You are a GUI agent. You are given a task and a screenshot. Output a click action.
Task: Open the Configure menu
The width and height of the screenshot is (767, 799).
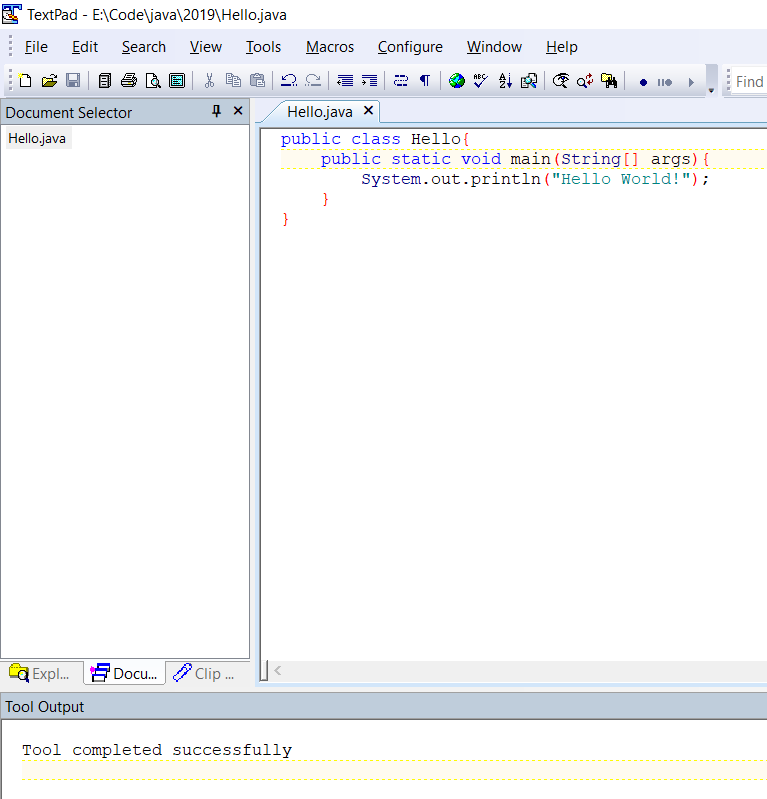[410, 47]
